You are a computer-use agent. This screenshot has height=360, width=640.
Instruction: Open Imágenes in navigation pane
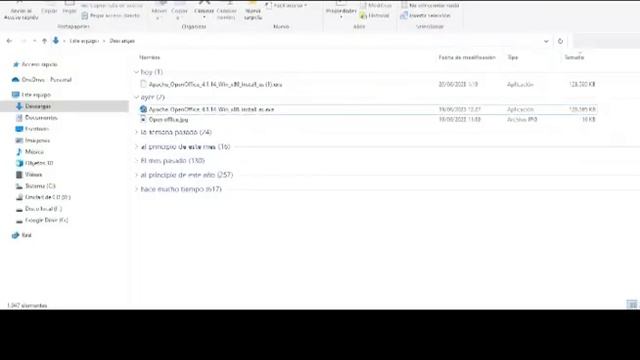pos(33,140)
